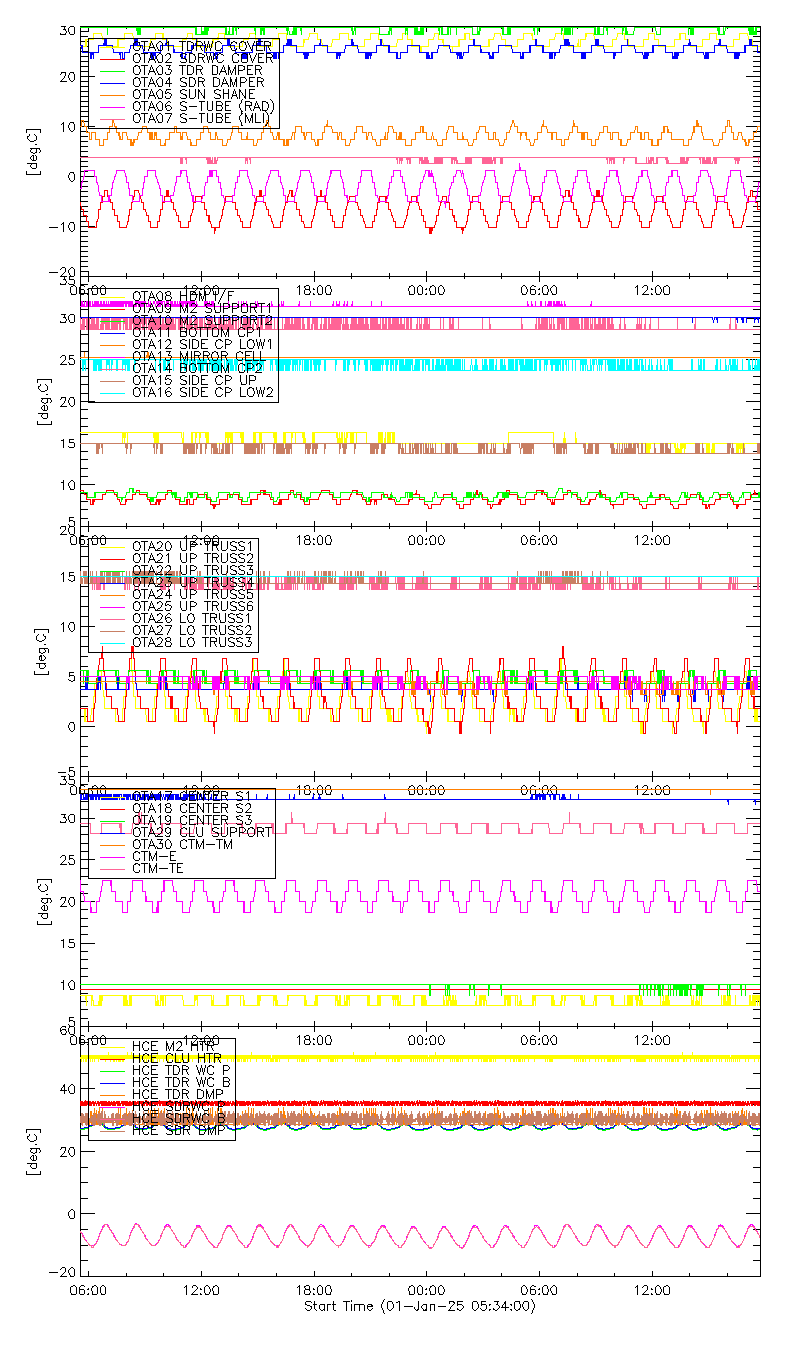Click the 'OTA10 M2 SUPPORT2' legend entry
Viewport: 800px width, 1350px height.
[201, 320]
